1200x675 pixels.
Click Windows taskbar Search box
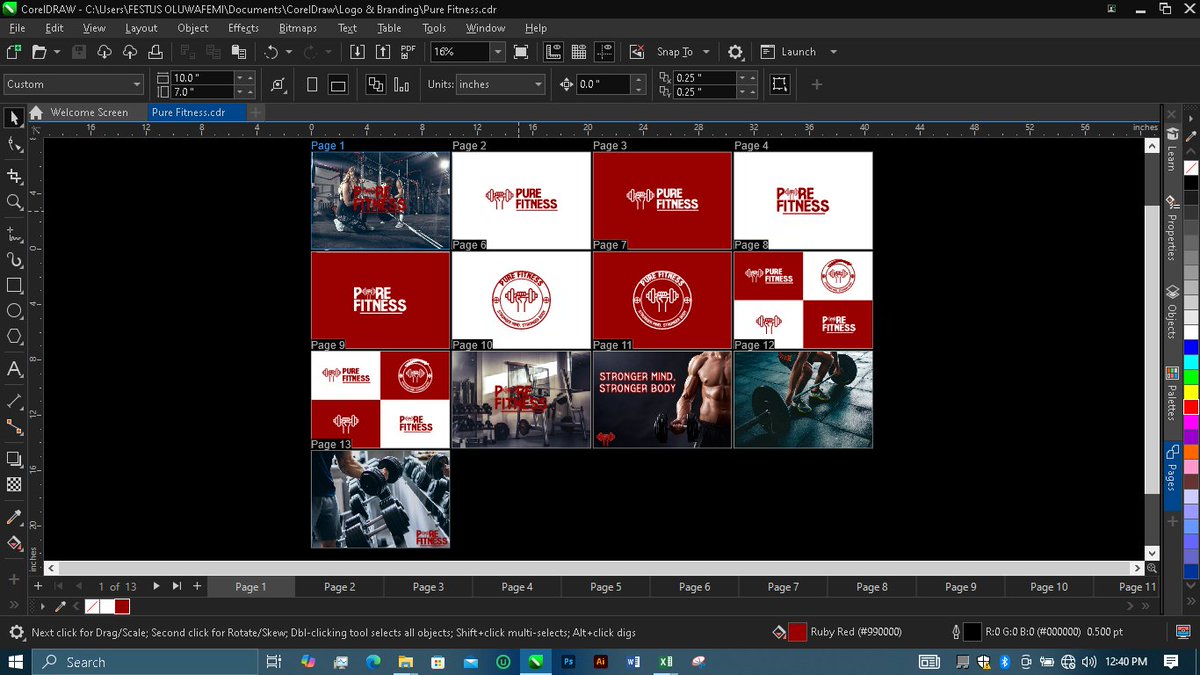(146, 662)
